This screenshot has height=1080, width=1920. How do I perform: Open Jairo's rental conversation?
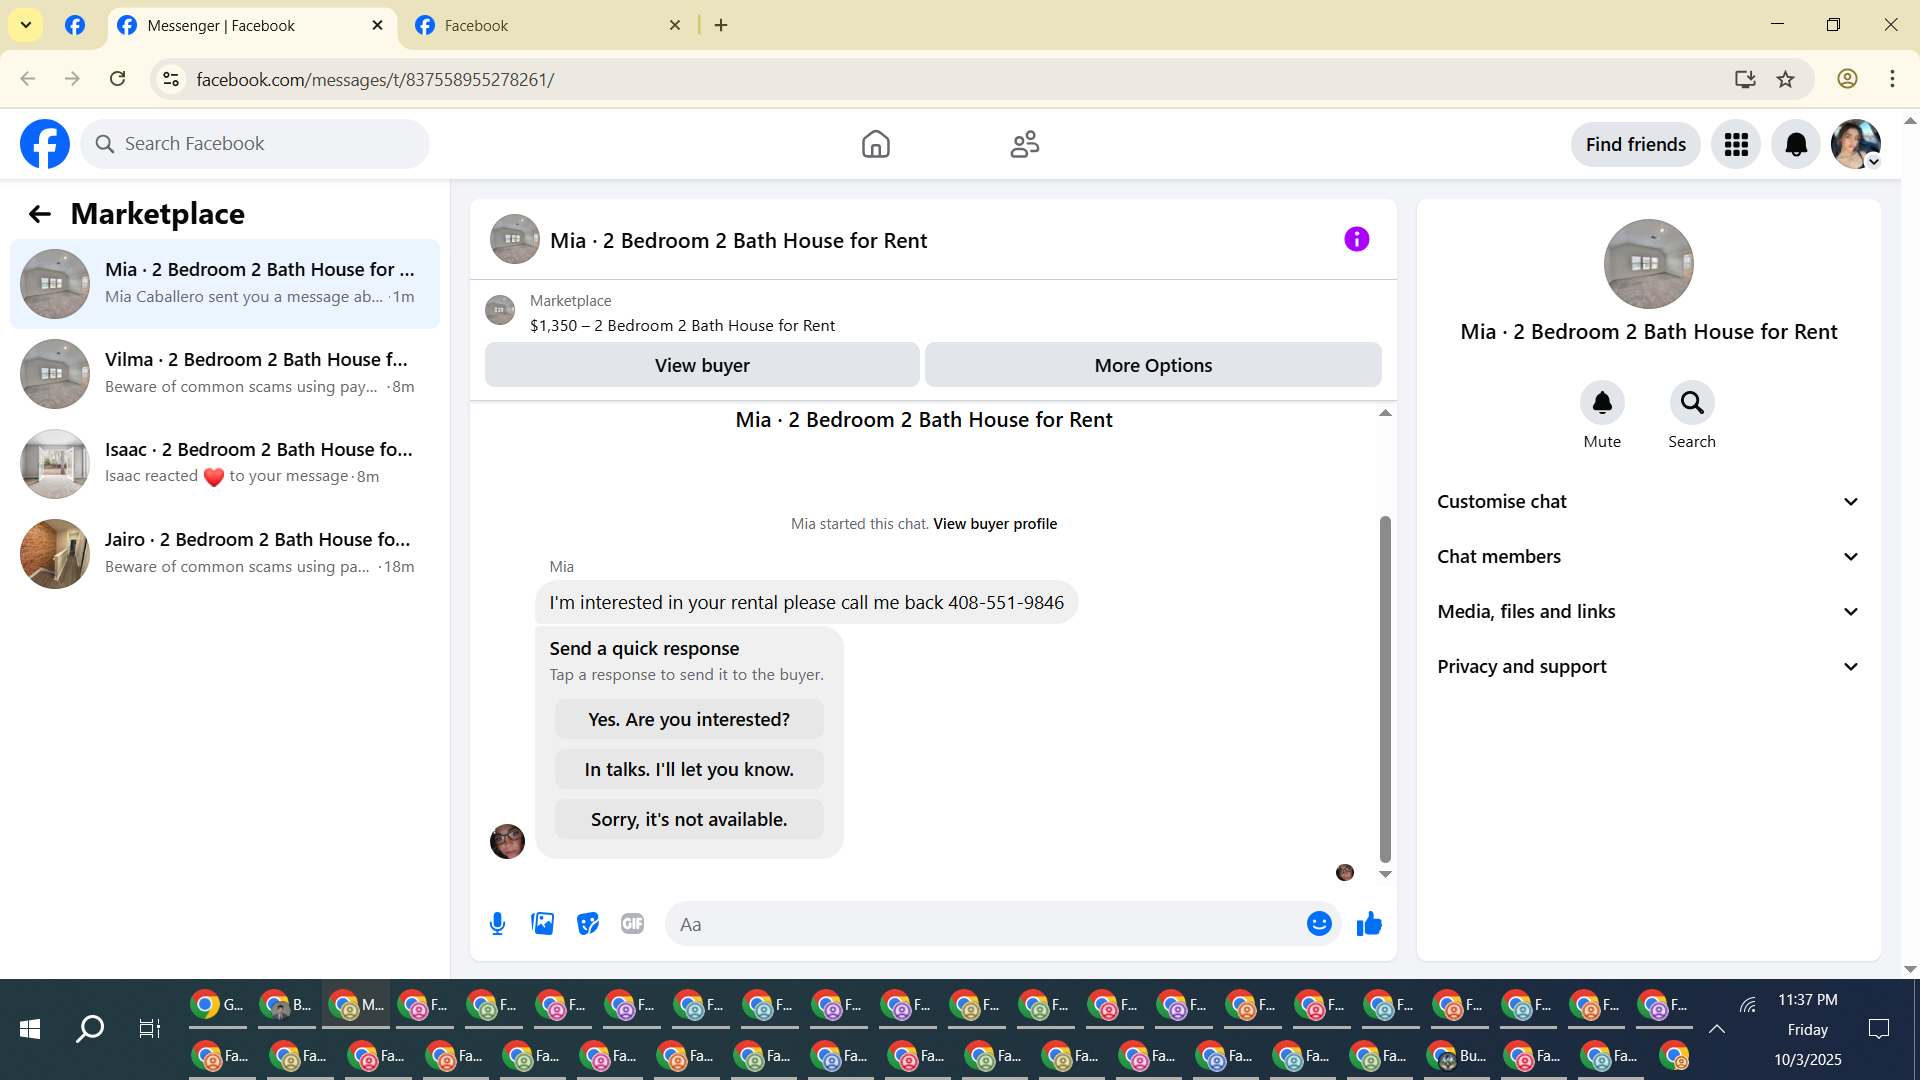tap(225, 554)
